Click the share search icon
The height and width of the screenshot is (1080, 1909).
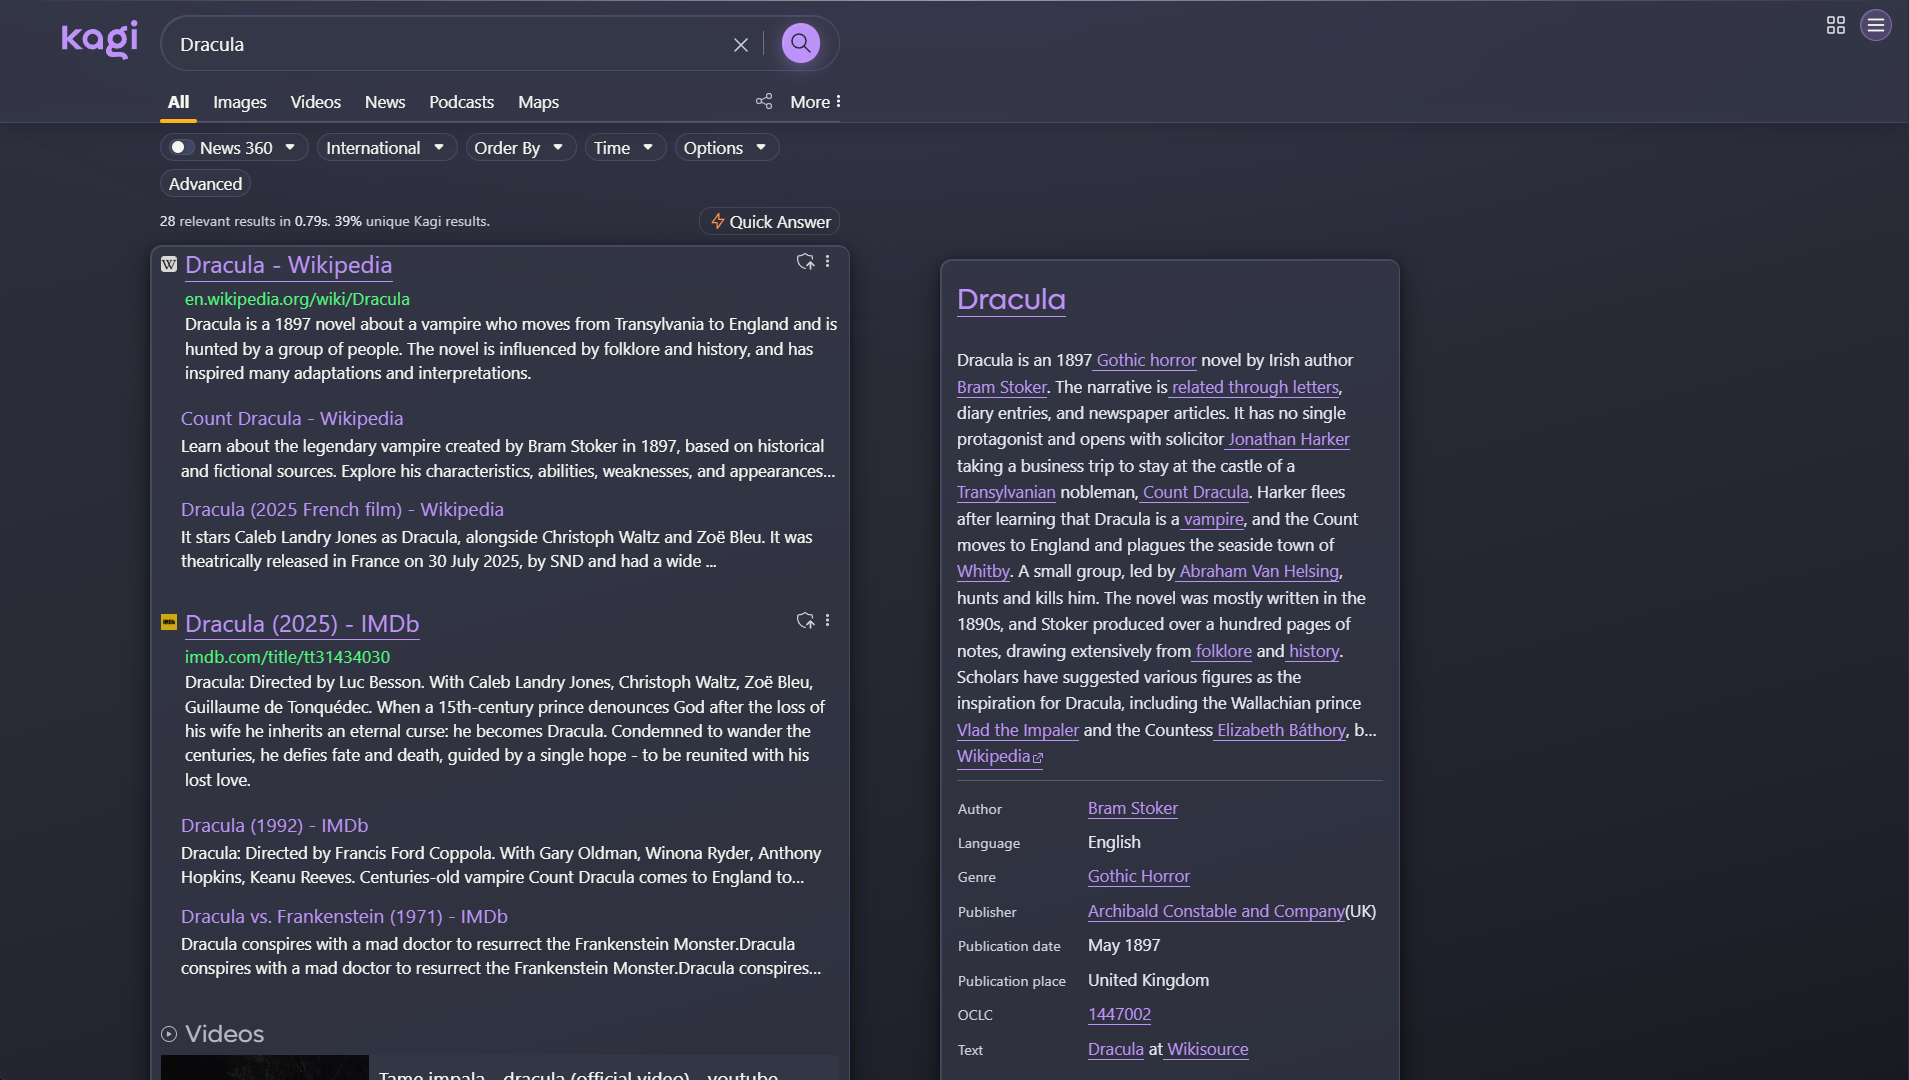(764, 101)
